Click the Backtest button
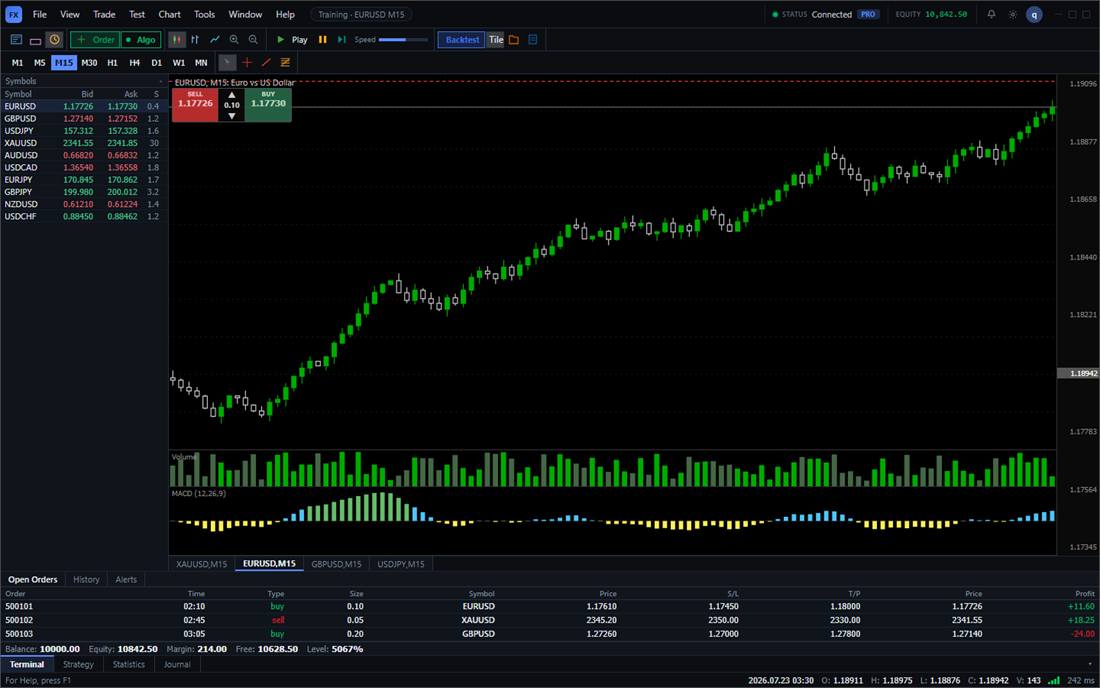This screenshot has width=1100, height=688. pos(462,40)
